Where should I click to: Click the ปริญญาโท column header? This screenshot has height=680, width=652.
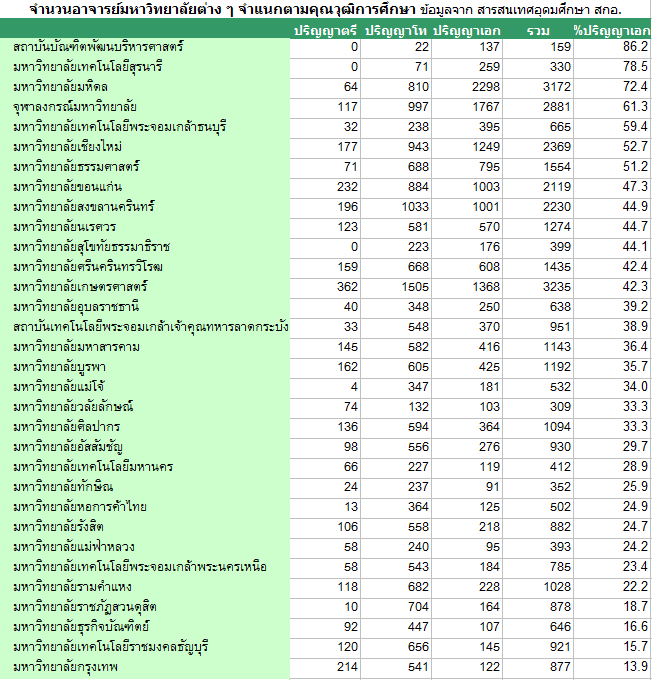click(x=396, y=31)
